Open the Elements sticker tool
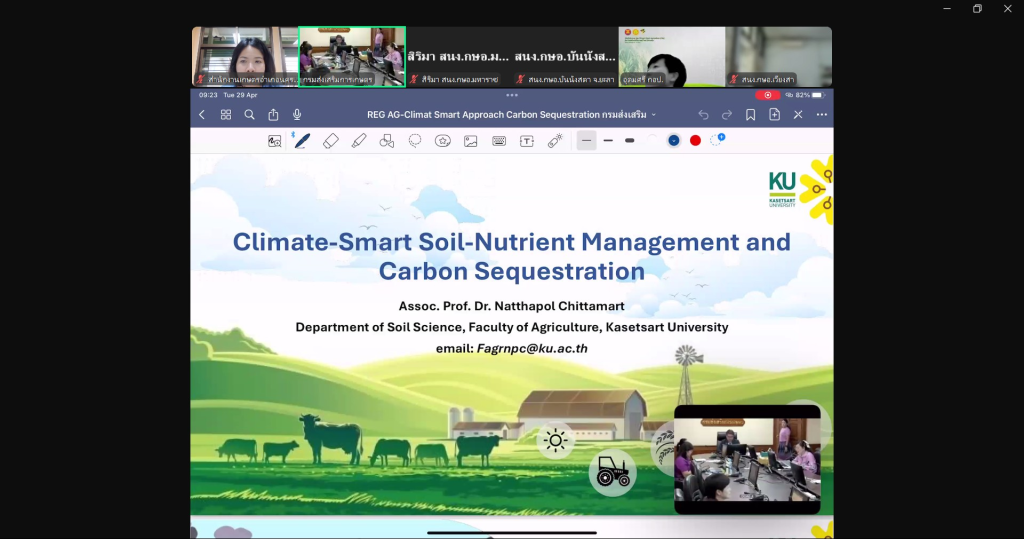 (x=443, y=141)
